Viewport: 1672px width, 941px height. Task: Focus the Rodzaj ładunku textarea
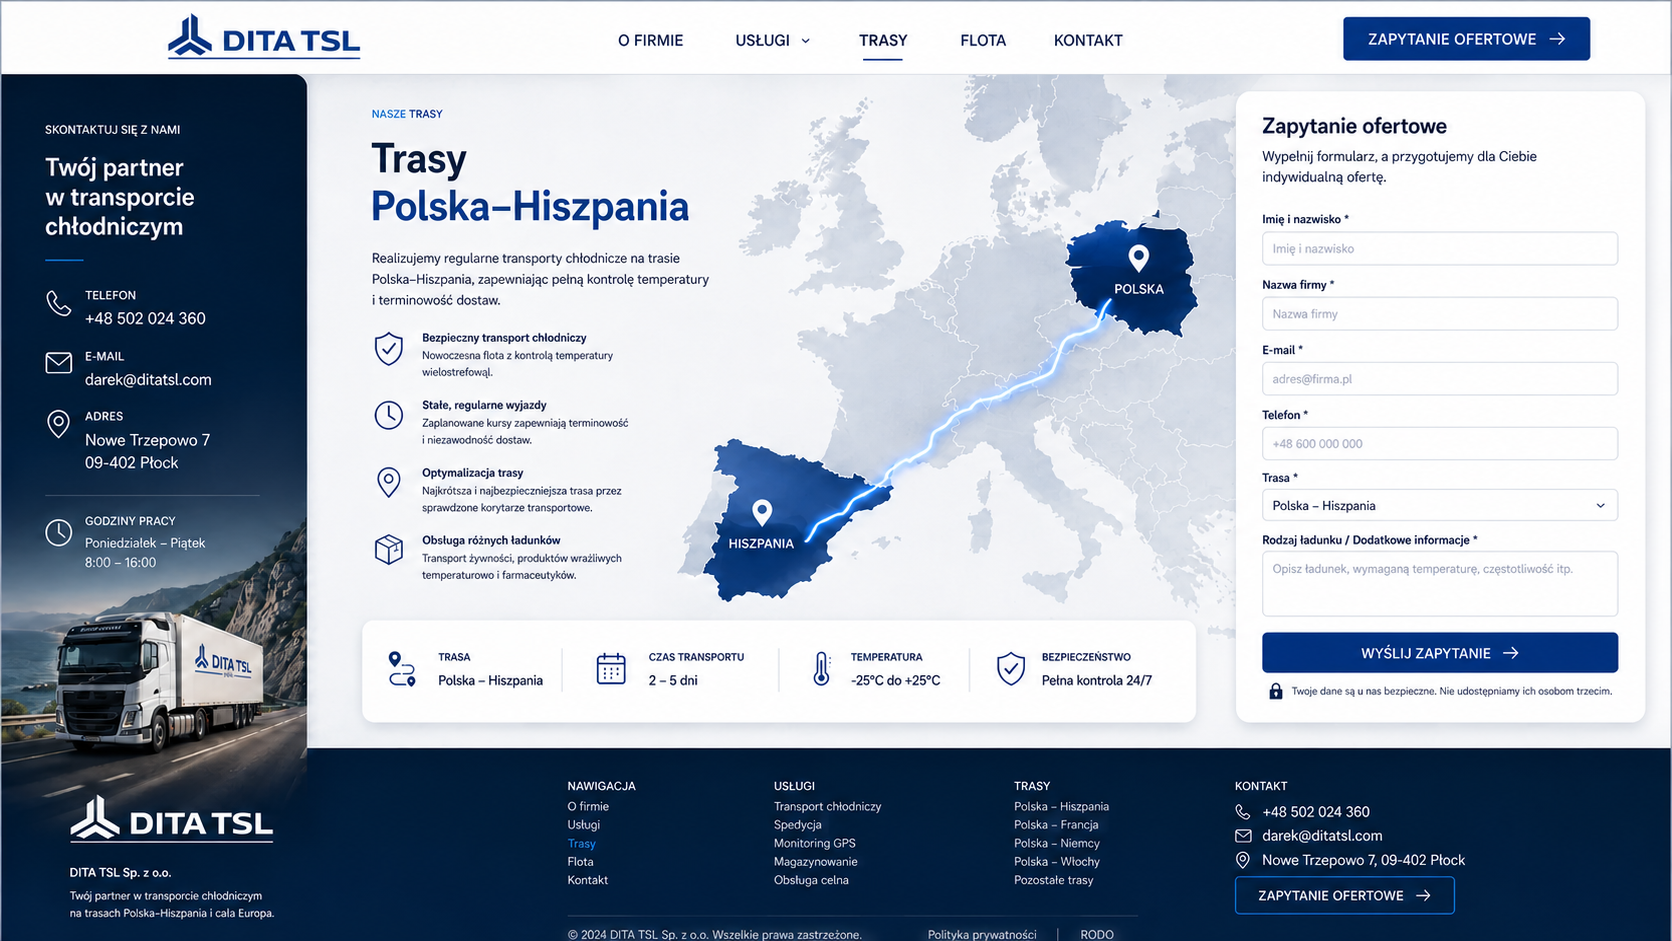pyautogui.click(x=1440, y=583)
